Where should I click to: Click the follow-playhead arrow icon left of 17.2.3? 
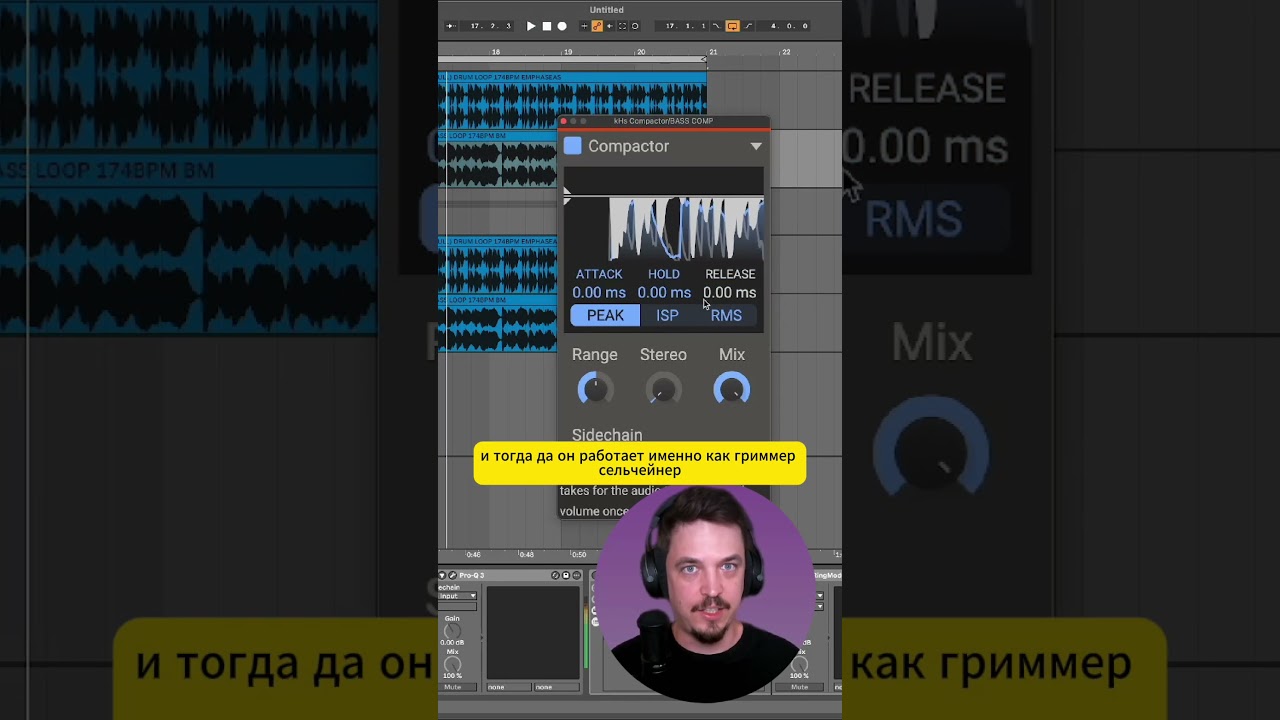[451, 26]
